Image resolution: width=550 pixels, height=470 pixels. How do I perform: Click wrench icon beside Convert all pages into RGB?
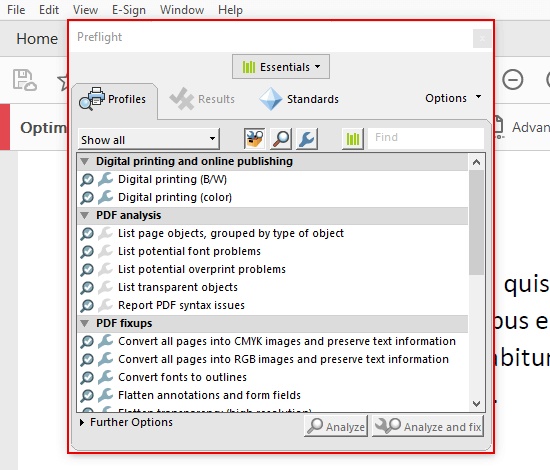pos(105,359)
